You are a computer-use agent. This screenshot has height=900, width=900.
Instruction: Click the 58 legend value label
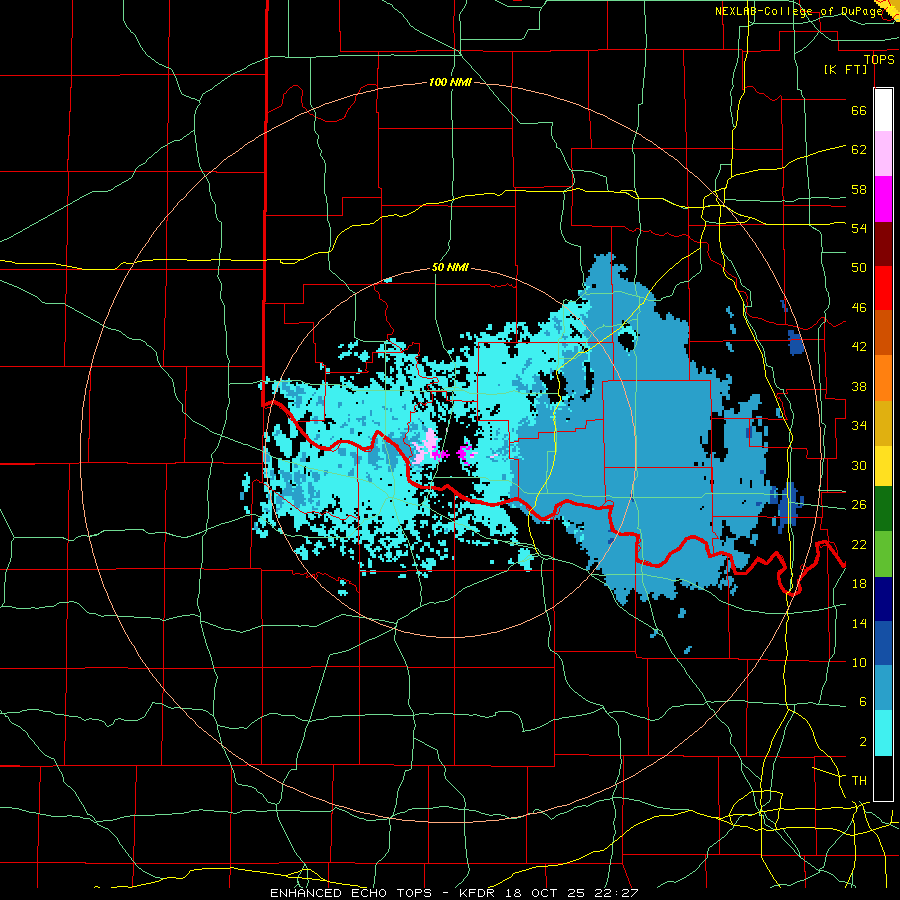(859, 189)
